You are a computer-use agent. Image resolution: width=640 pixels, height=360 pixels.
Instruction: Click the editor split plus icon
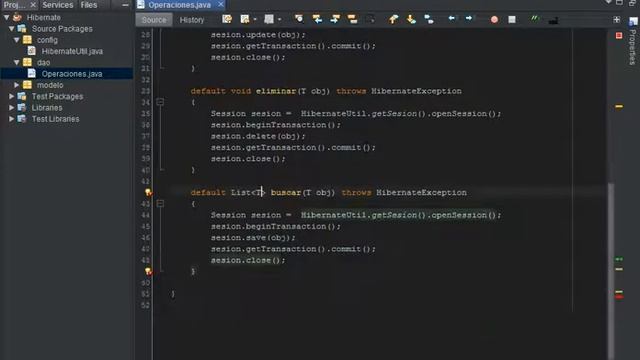(x=616, y=19)
